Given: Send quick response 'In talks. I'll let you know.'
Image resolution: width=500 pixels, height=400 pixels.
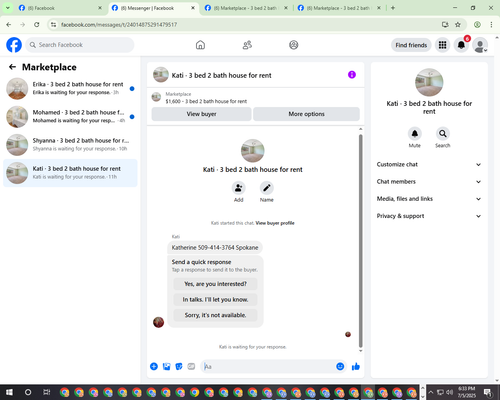Looking at the screenshot, I should [215, 300].
